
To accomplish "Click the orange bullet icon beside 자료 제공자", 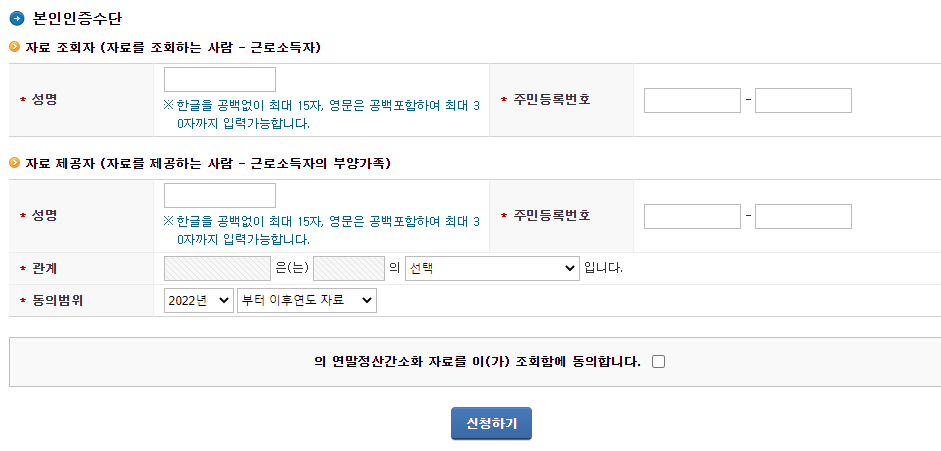I will [x=14, y=163].
